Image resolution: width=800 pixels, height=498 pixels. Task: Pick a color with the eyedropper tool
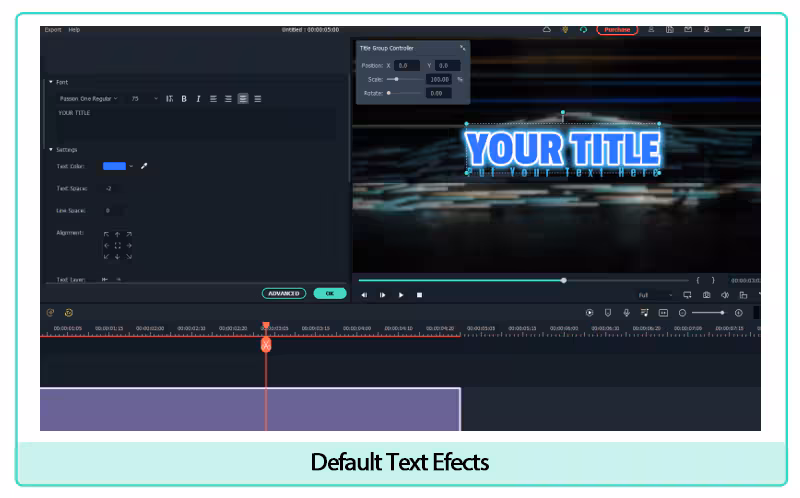144,166
